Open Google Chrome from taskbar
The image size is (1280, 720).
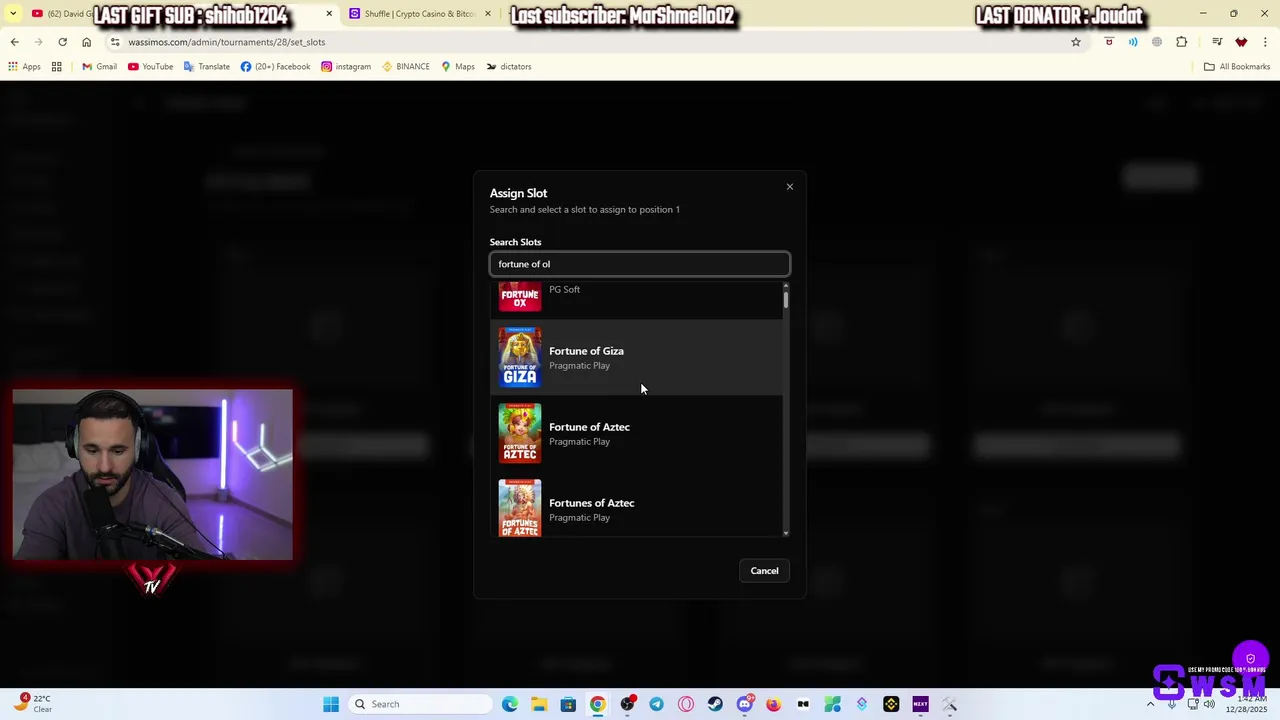point(597,704)
